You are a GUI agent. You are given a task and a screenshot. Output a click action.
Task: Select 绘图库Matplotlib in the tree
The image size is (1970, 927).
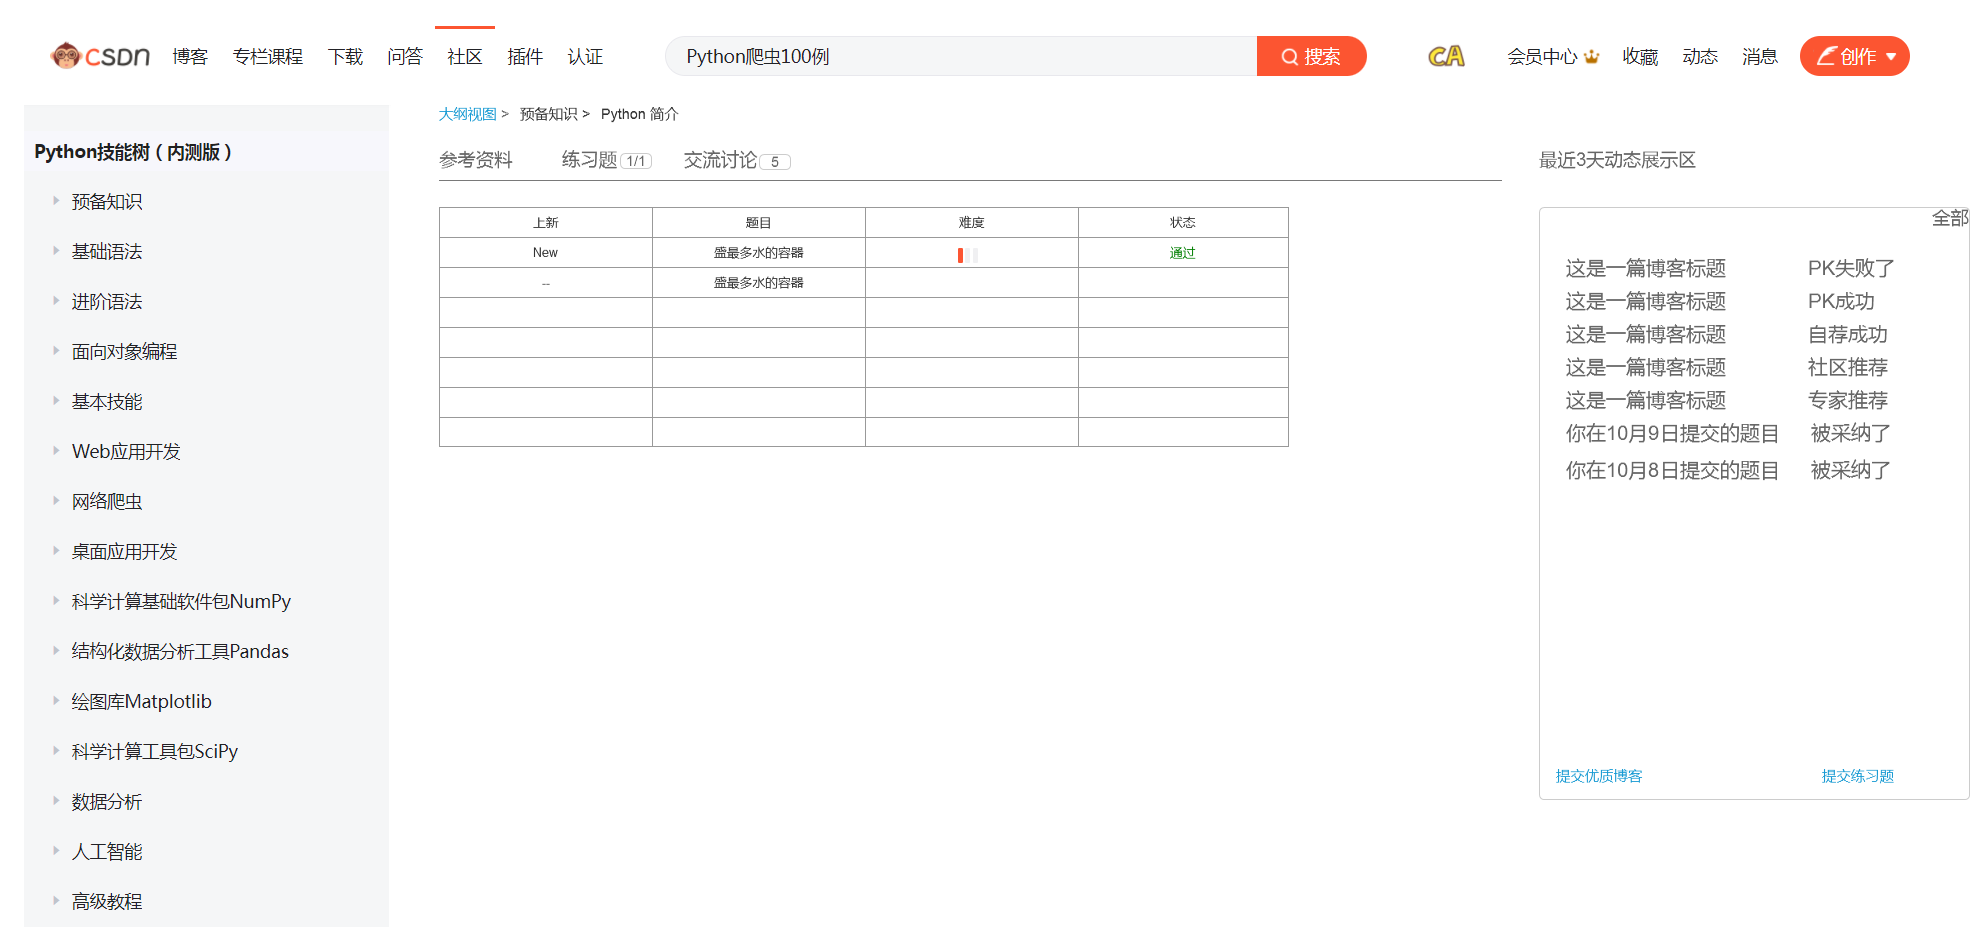click(x=142, y=702)
